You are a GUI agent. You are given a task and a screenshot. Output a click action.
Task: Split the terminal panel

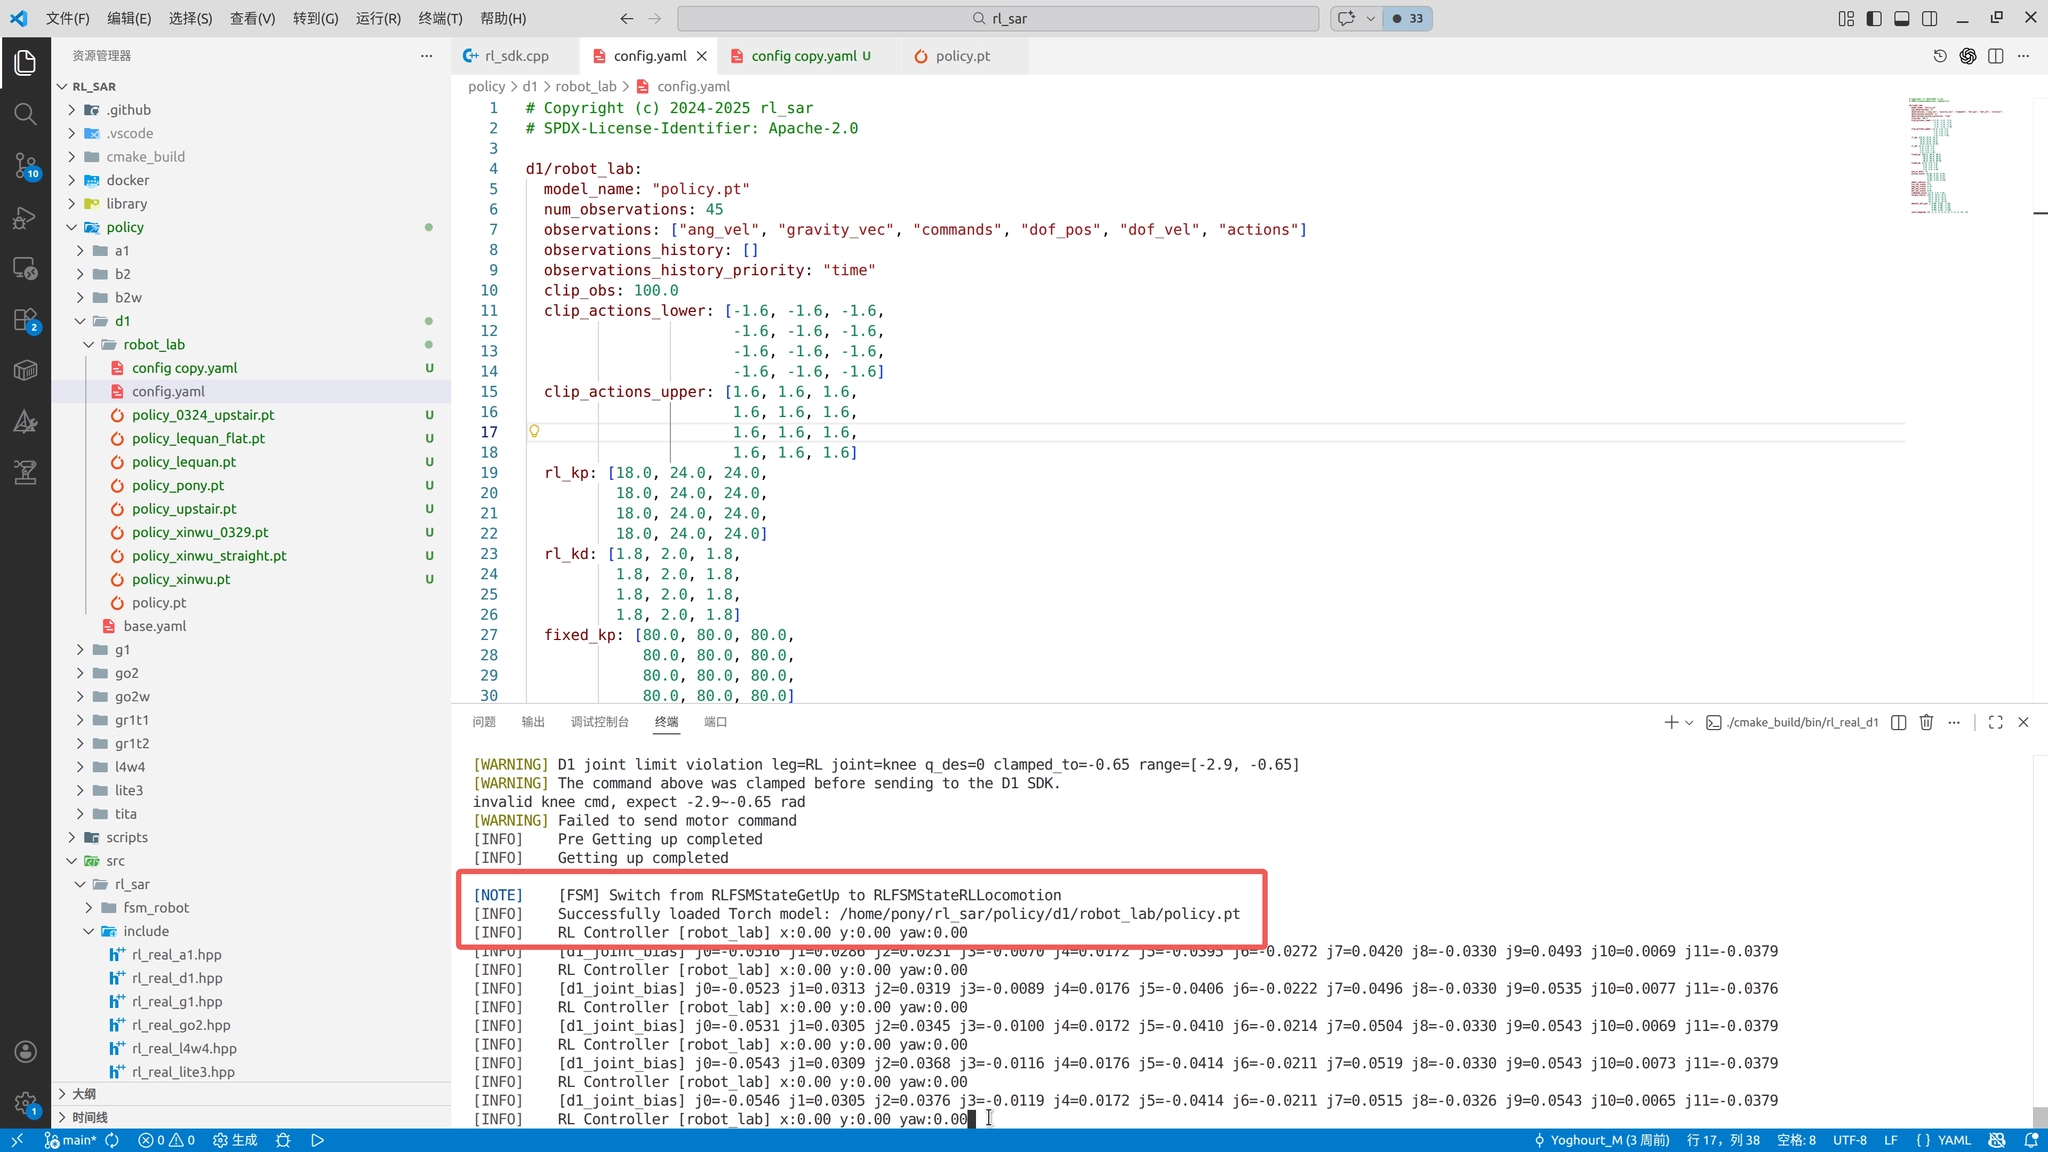[1898, 722]
